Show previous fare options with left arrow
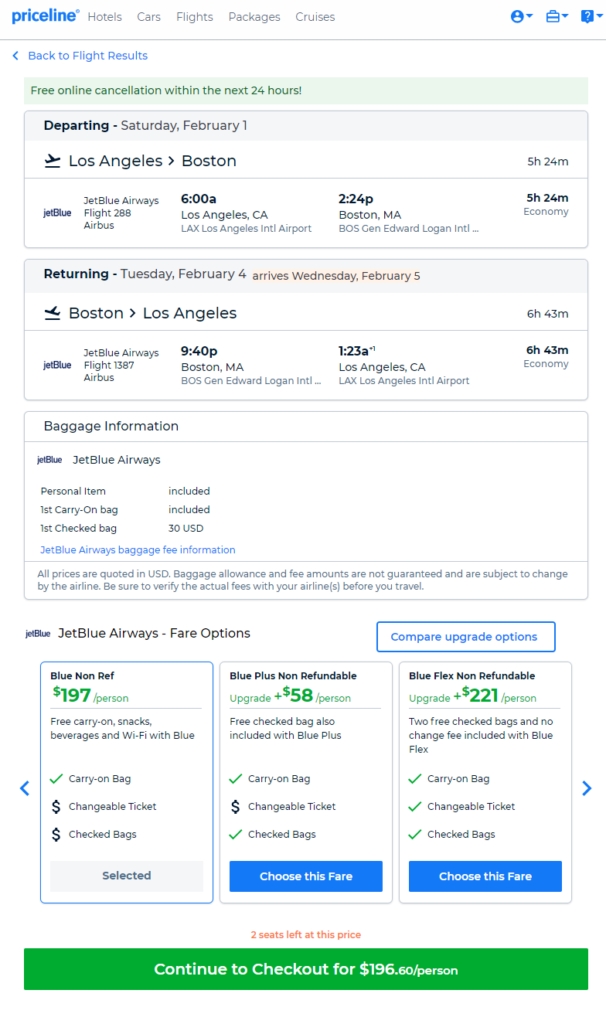The width and height of the screenshot is (606, 1024). tap(25, 788)
